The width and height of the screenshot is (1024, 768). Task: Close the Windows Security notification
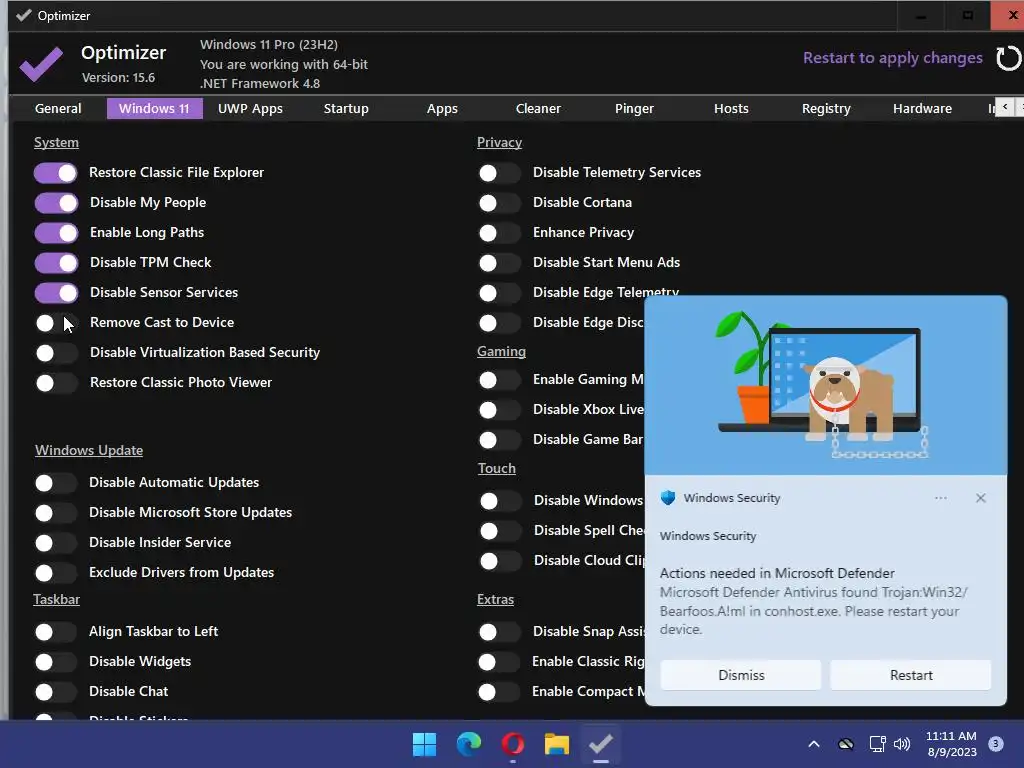[980, 498]
